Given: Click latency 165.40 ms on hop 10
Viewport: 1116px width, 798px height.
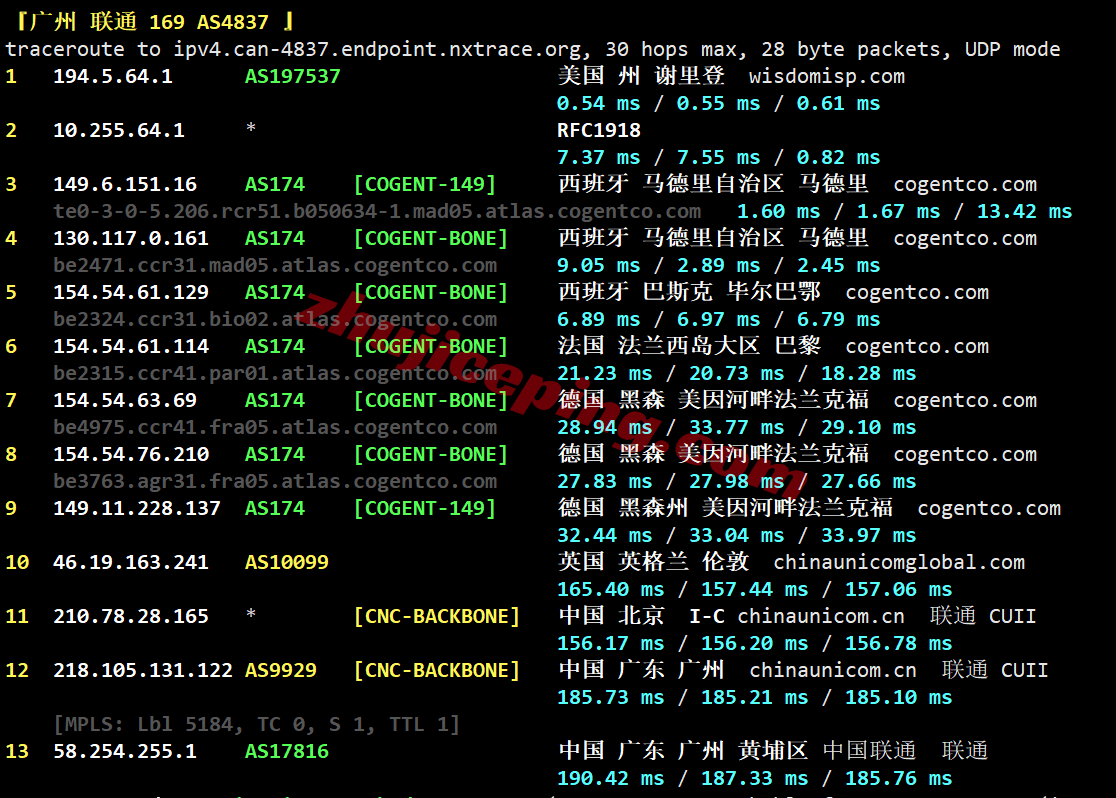Looking at the screenshot, I should [x=611, y=590].
